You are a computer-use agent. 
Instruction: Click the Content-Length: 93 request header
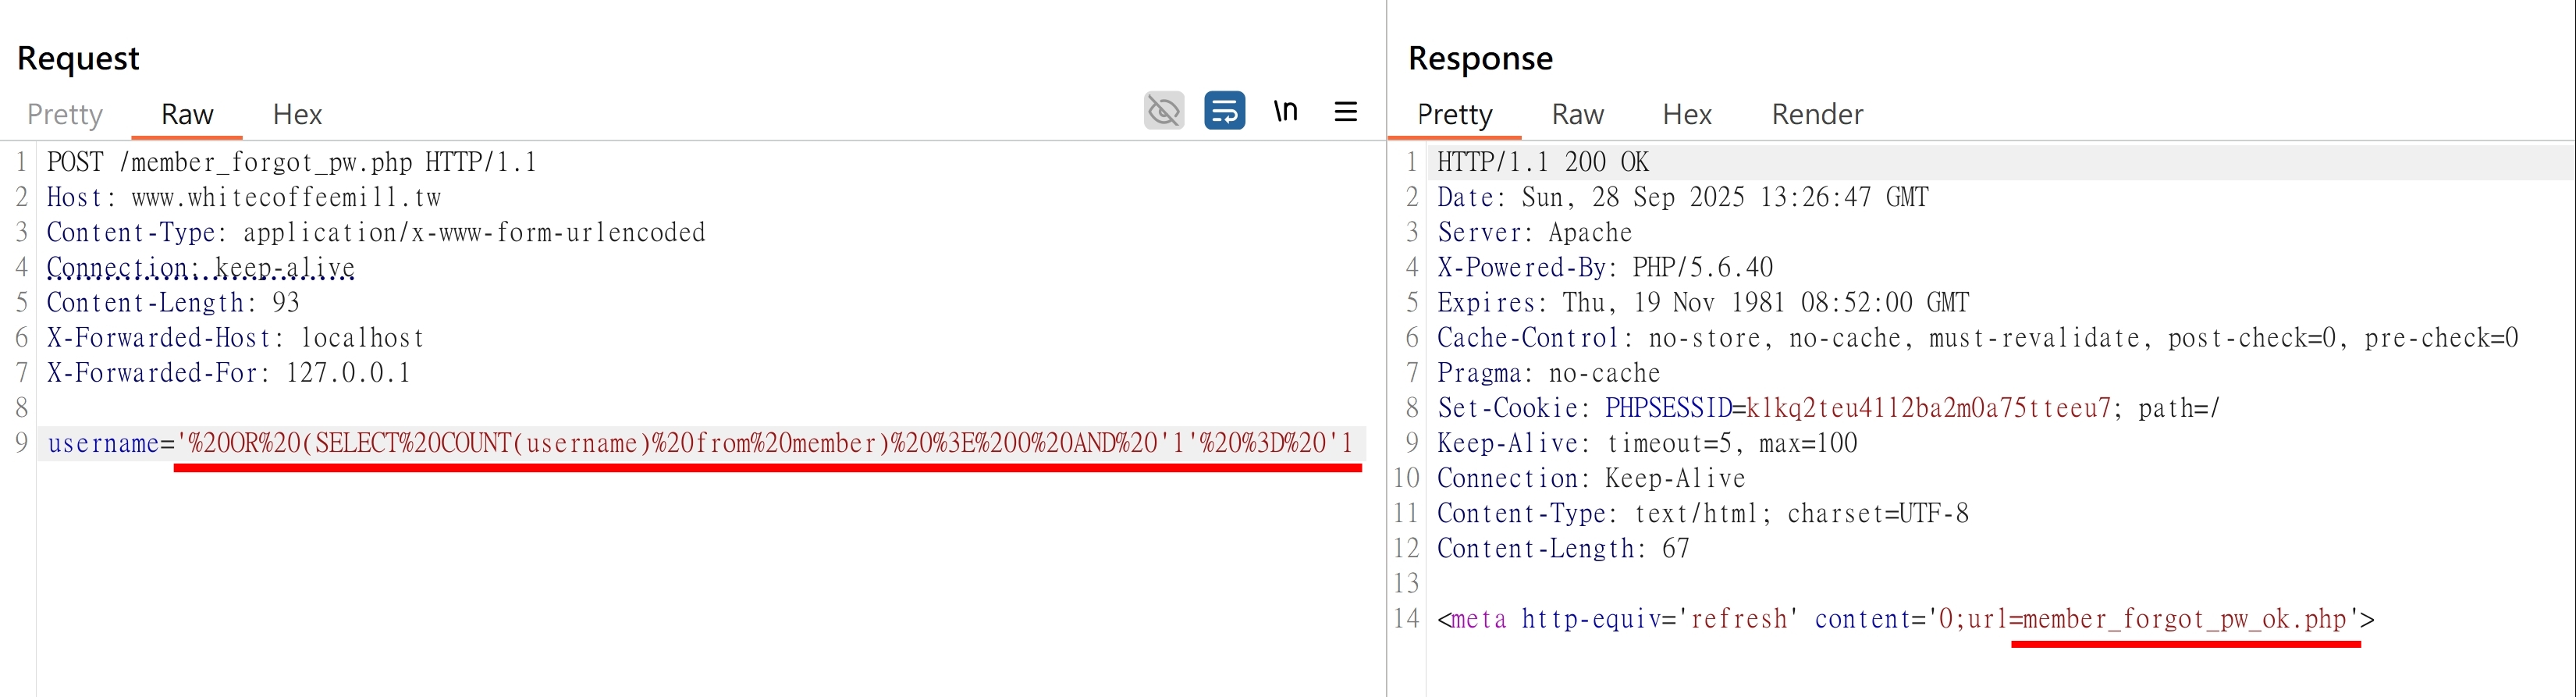pos(173,302)
